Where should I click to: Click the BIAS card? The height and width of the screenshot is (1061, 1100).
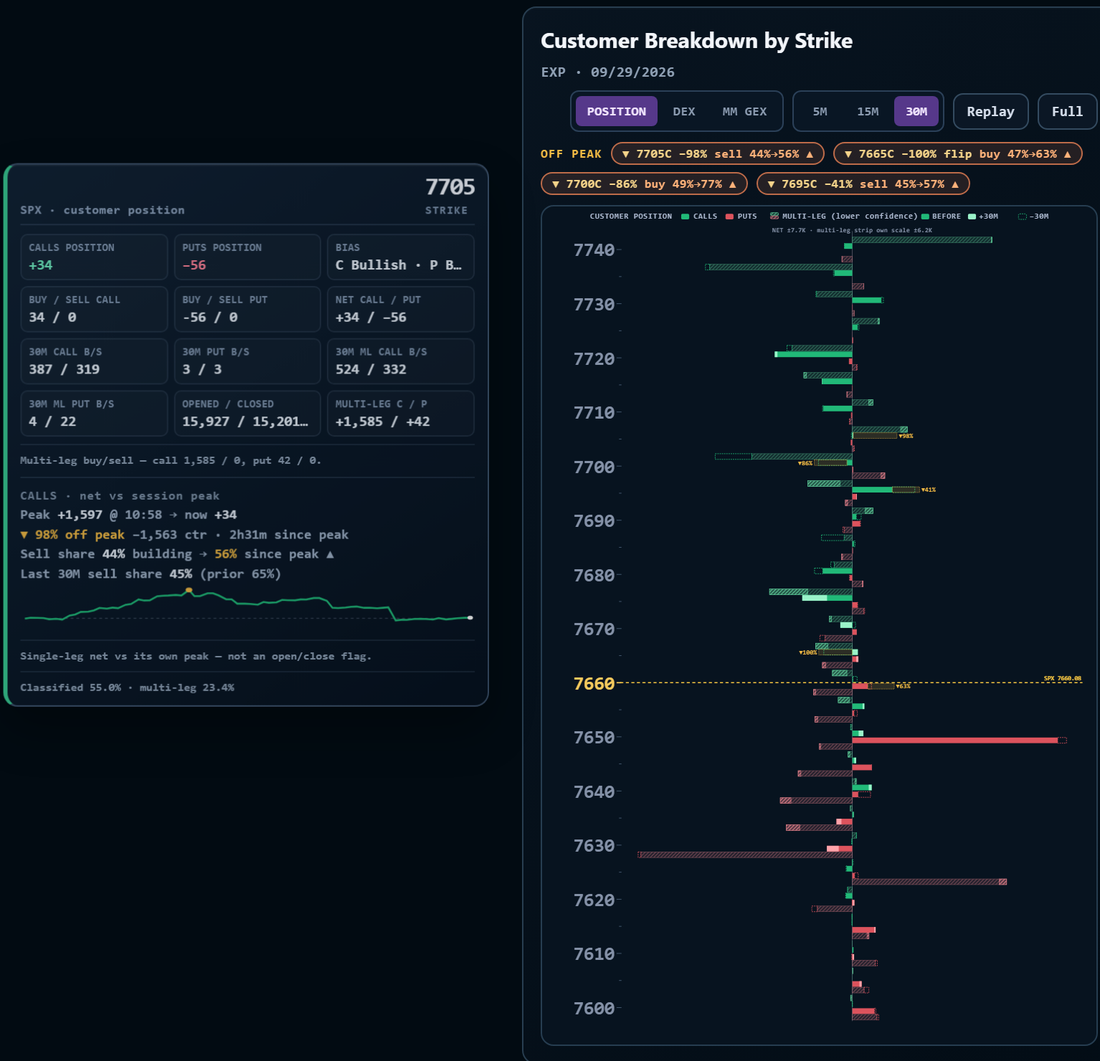point(401,257)
